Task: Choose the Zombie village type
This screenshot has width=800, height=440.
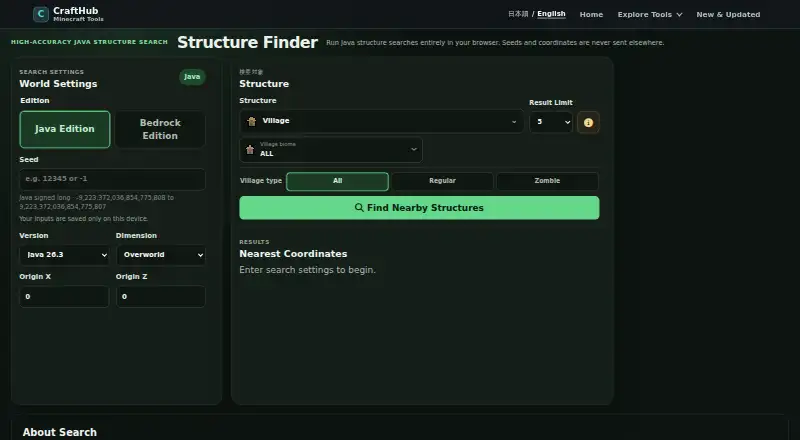Action: (x=547, y=181)
